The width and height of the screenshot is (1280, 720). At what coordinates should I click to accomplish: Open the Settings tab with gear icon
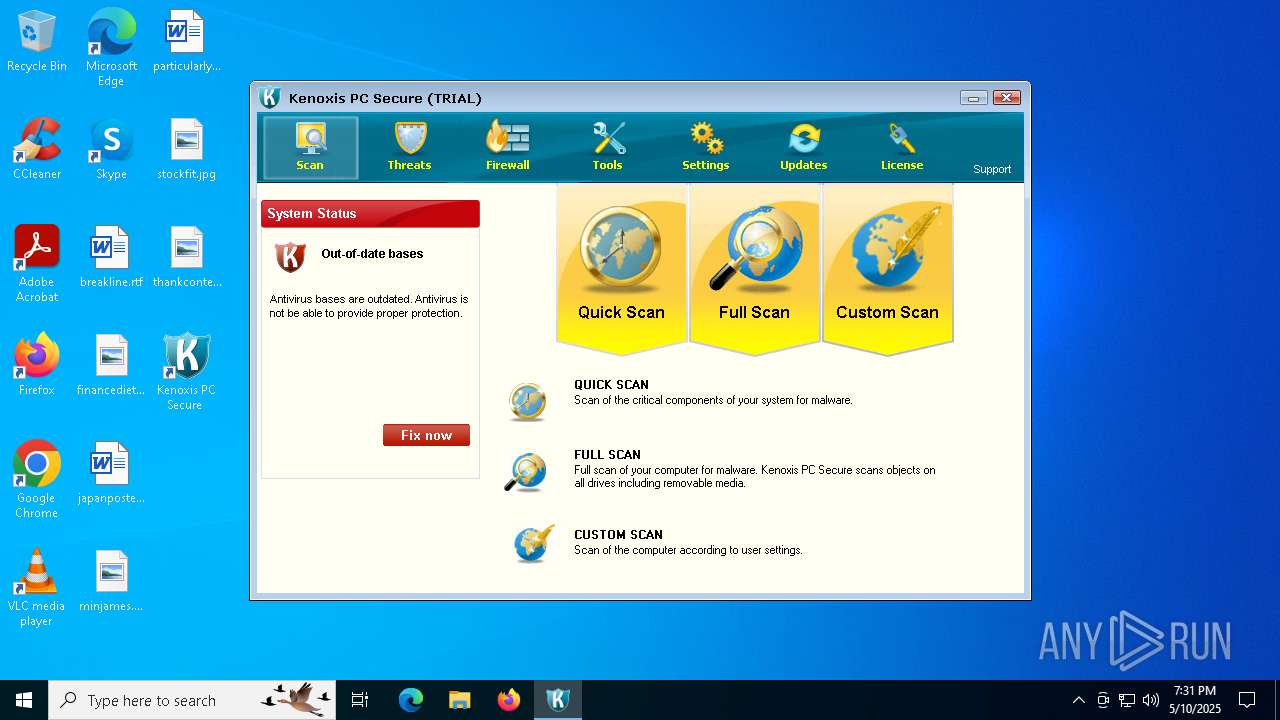(x=706, y=147)
